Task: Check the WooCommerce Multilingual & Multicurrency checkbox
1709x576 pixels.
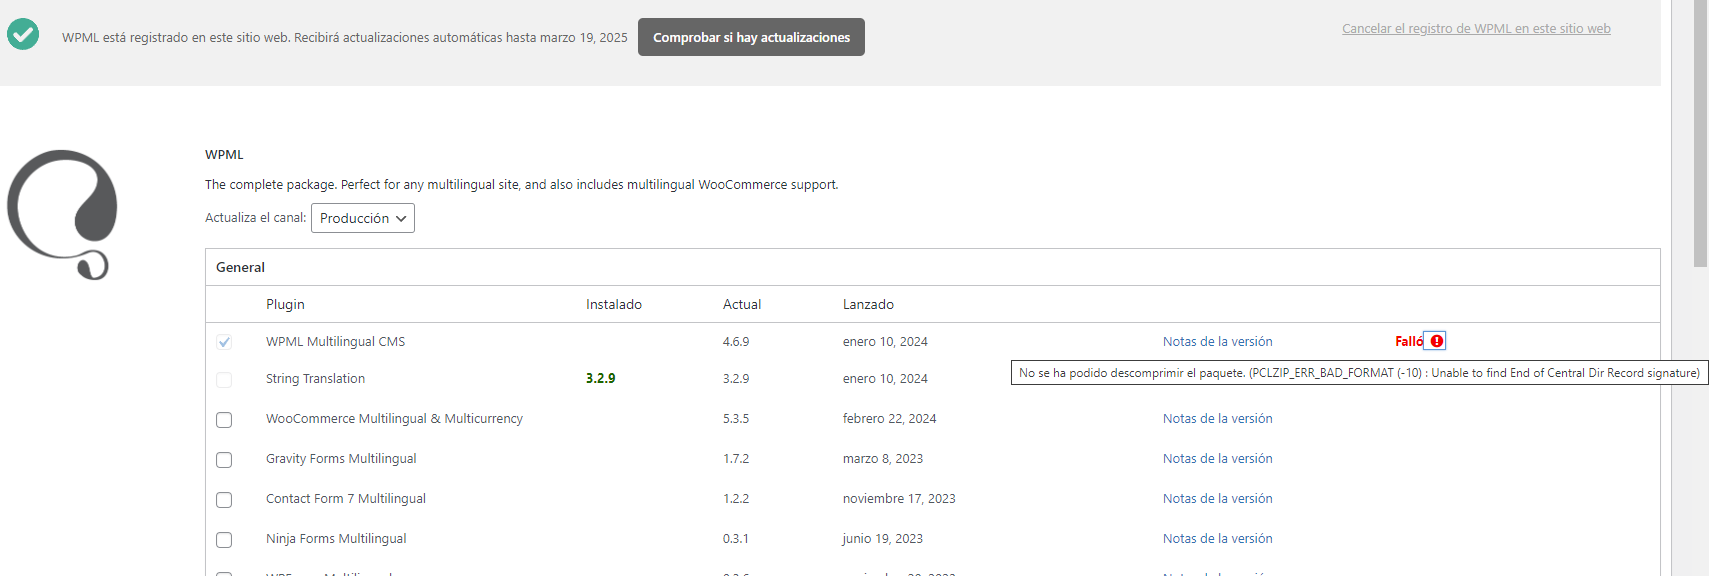Action: coord(224,420)
